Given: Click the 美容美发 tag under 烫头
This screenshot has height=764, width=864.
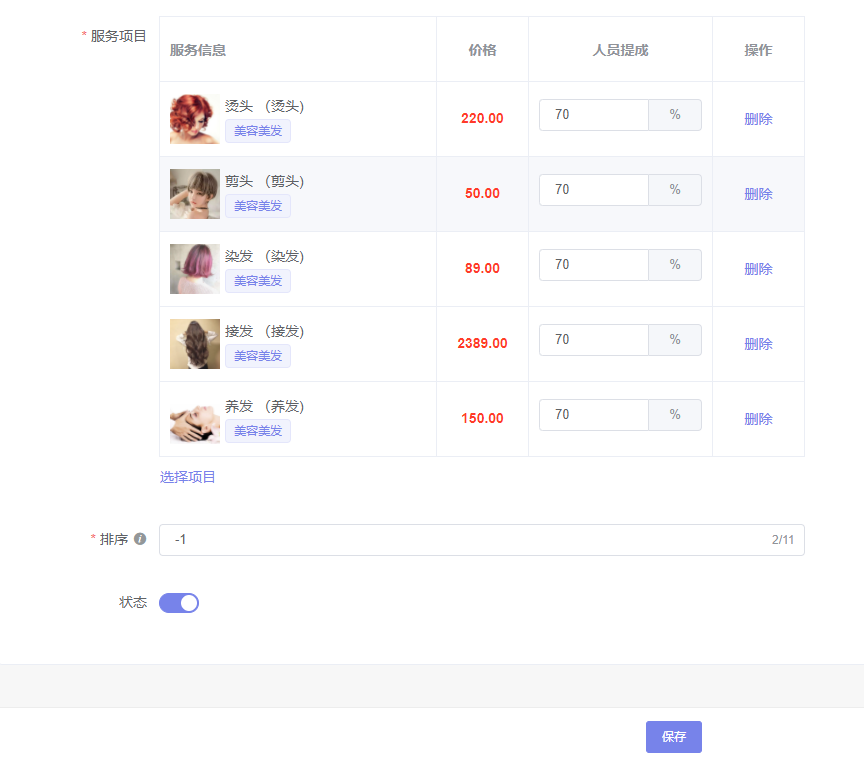Looking at the screenshot, I should coord(258,131).
